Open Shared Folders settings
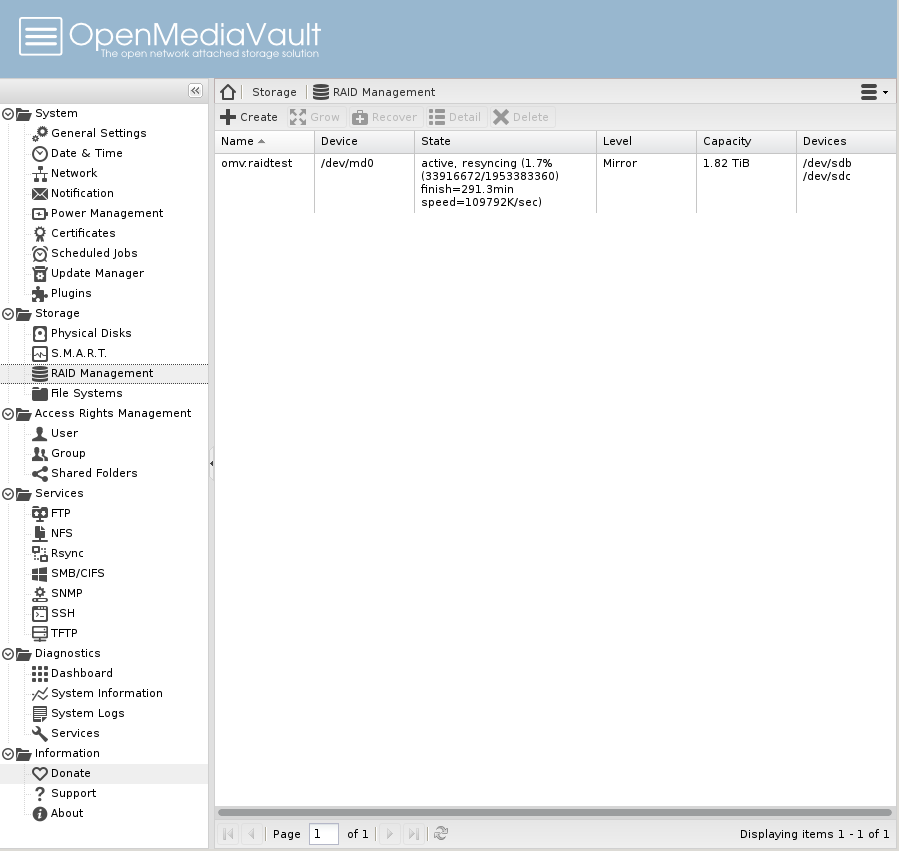Viewport: 899px width, 851px height. 94,473
